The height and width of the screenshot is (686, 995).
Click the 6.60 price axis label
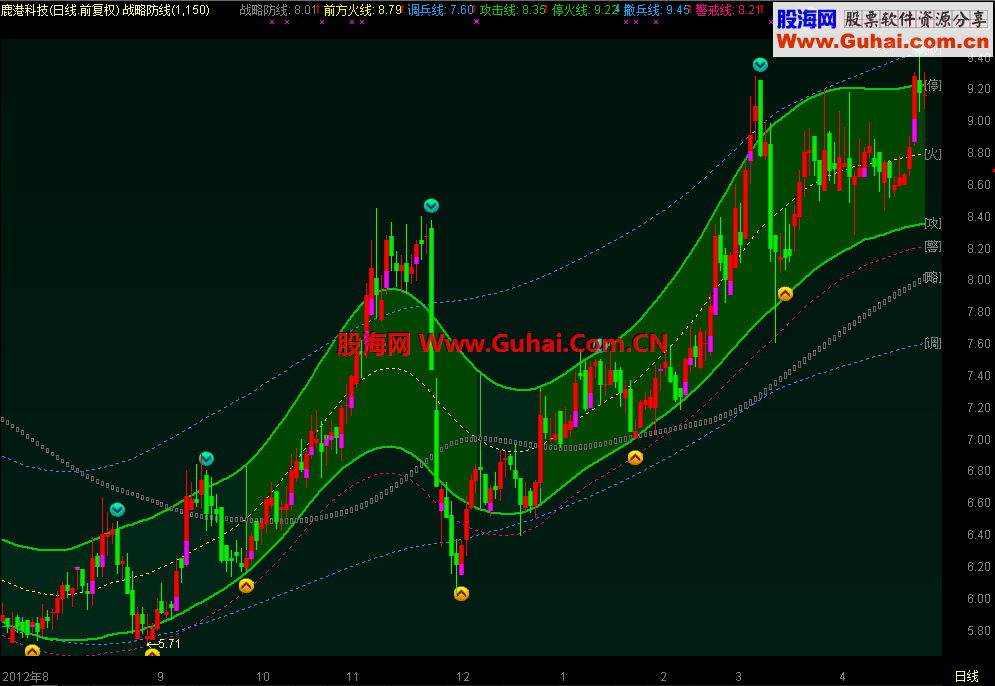coord(979,503)
